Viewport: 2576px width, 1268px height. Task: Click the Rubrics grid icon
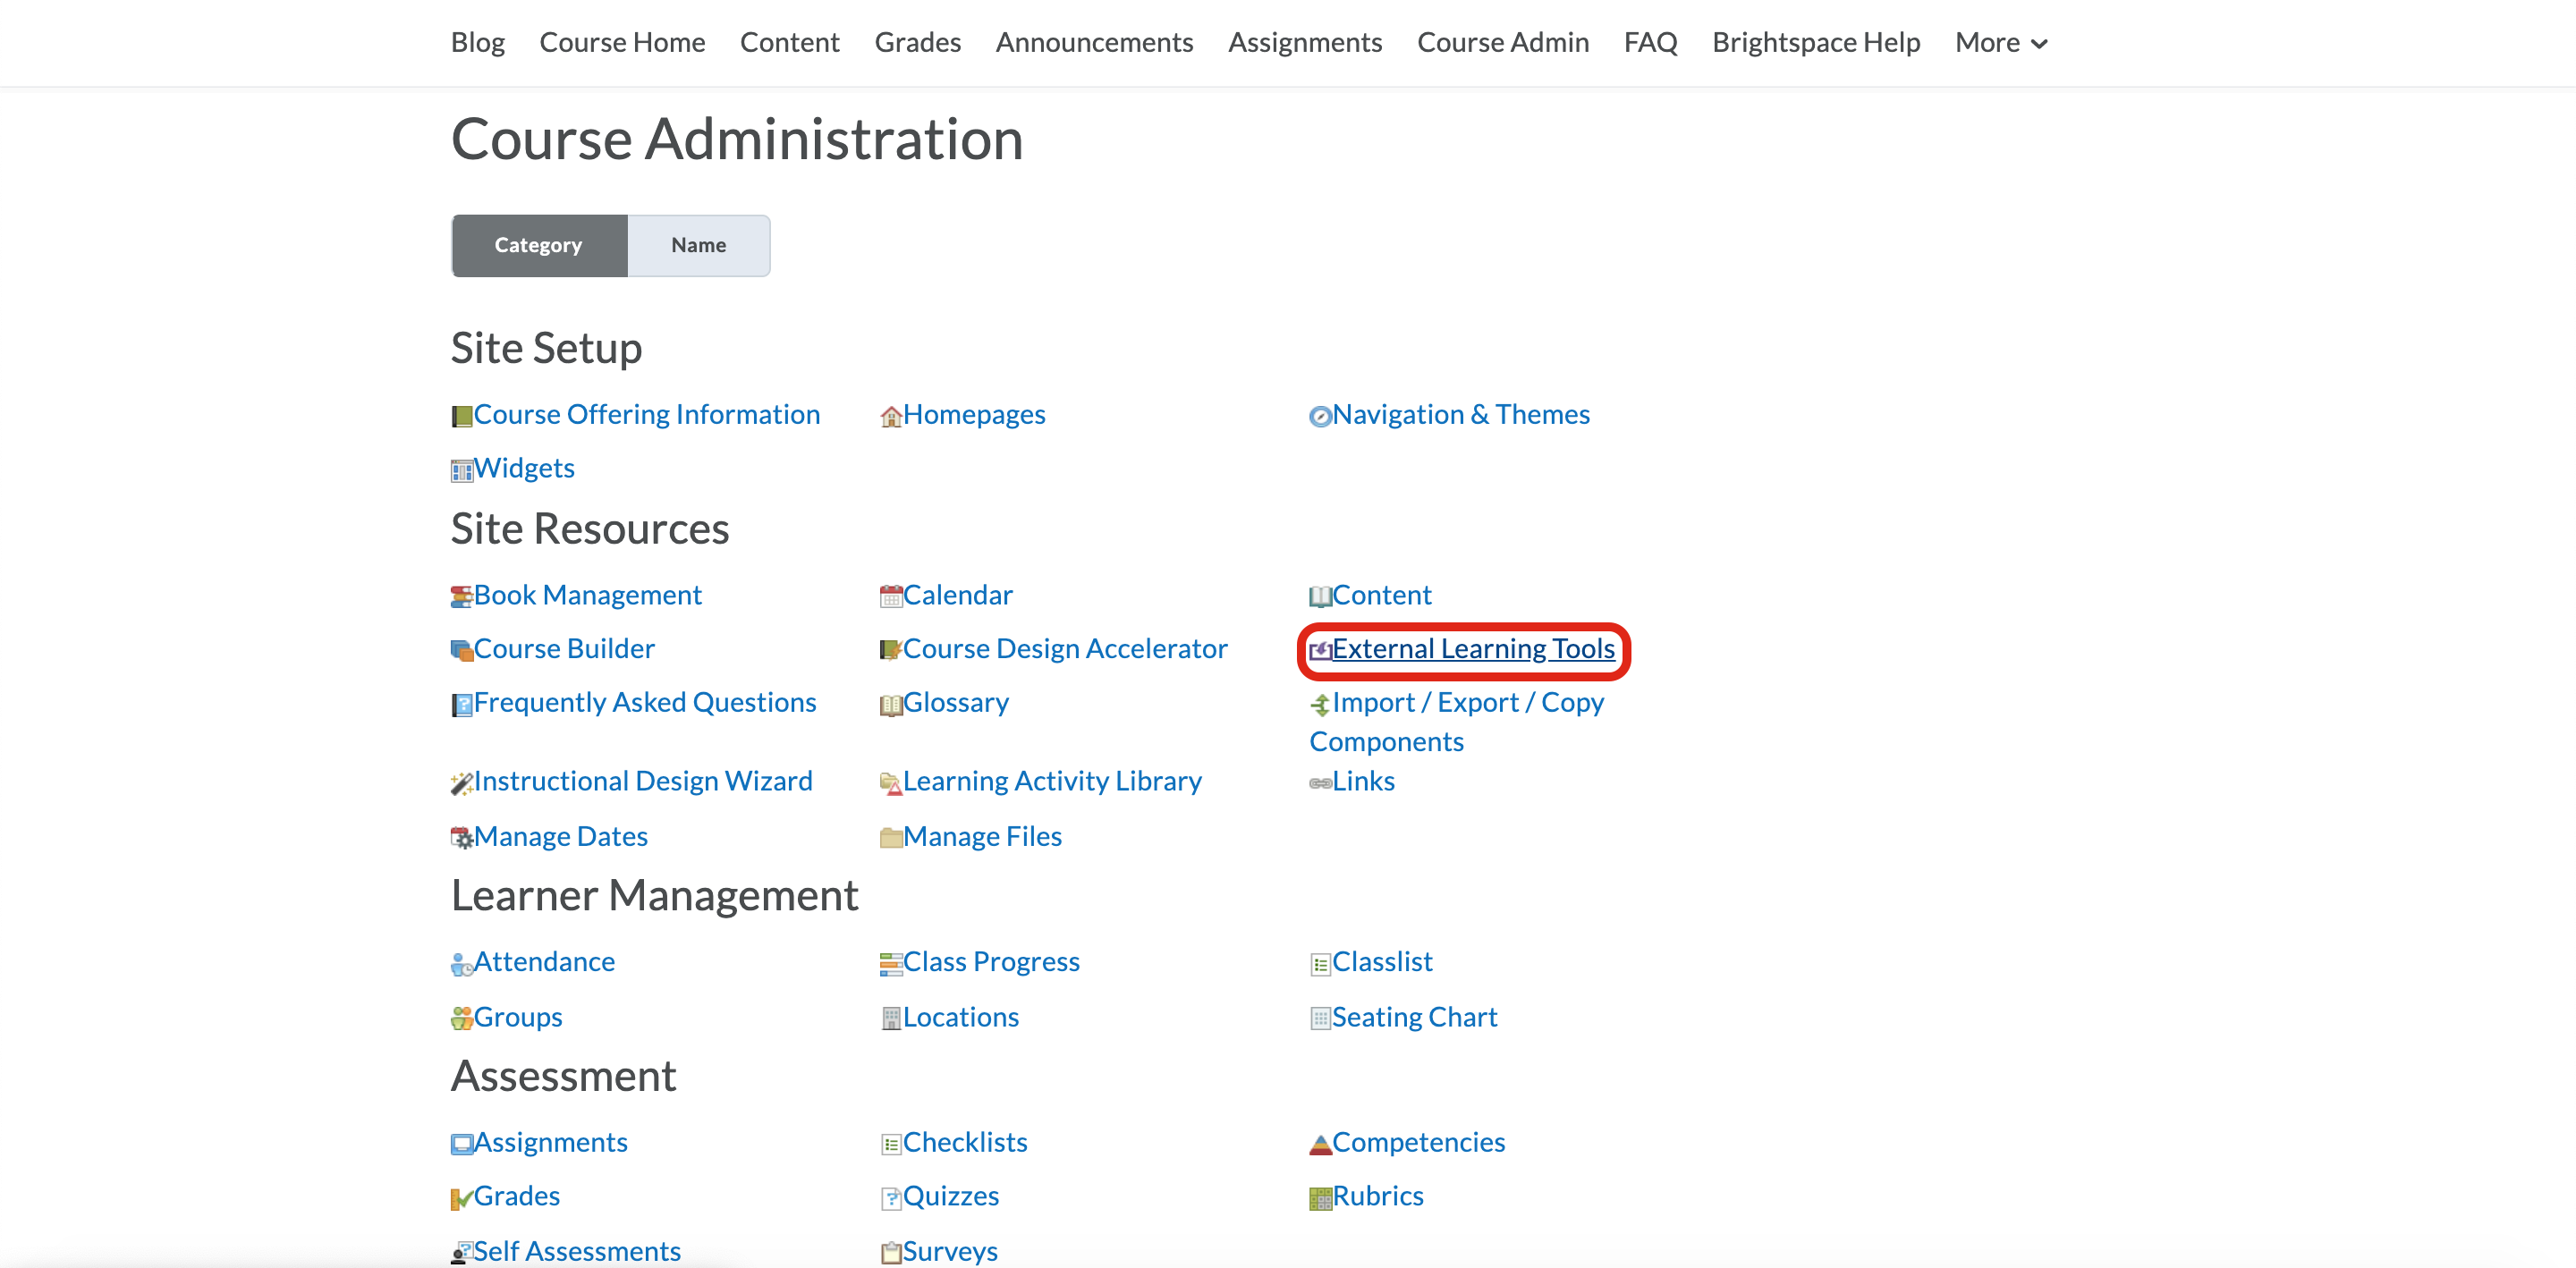pyautogui.click(x=1320, y=1197)
